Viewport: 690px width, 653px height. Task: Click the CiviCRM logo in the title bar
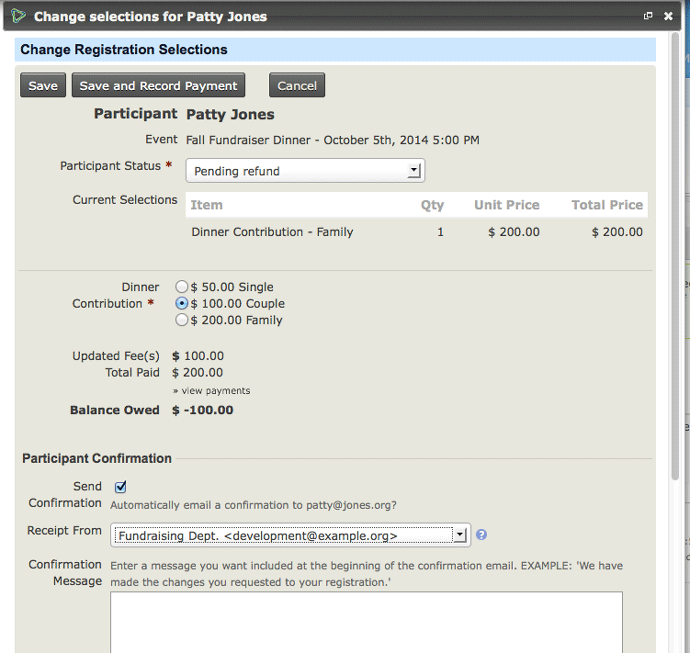point(18,16)
